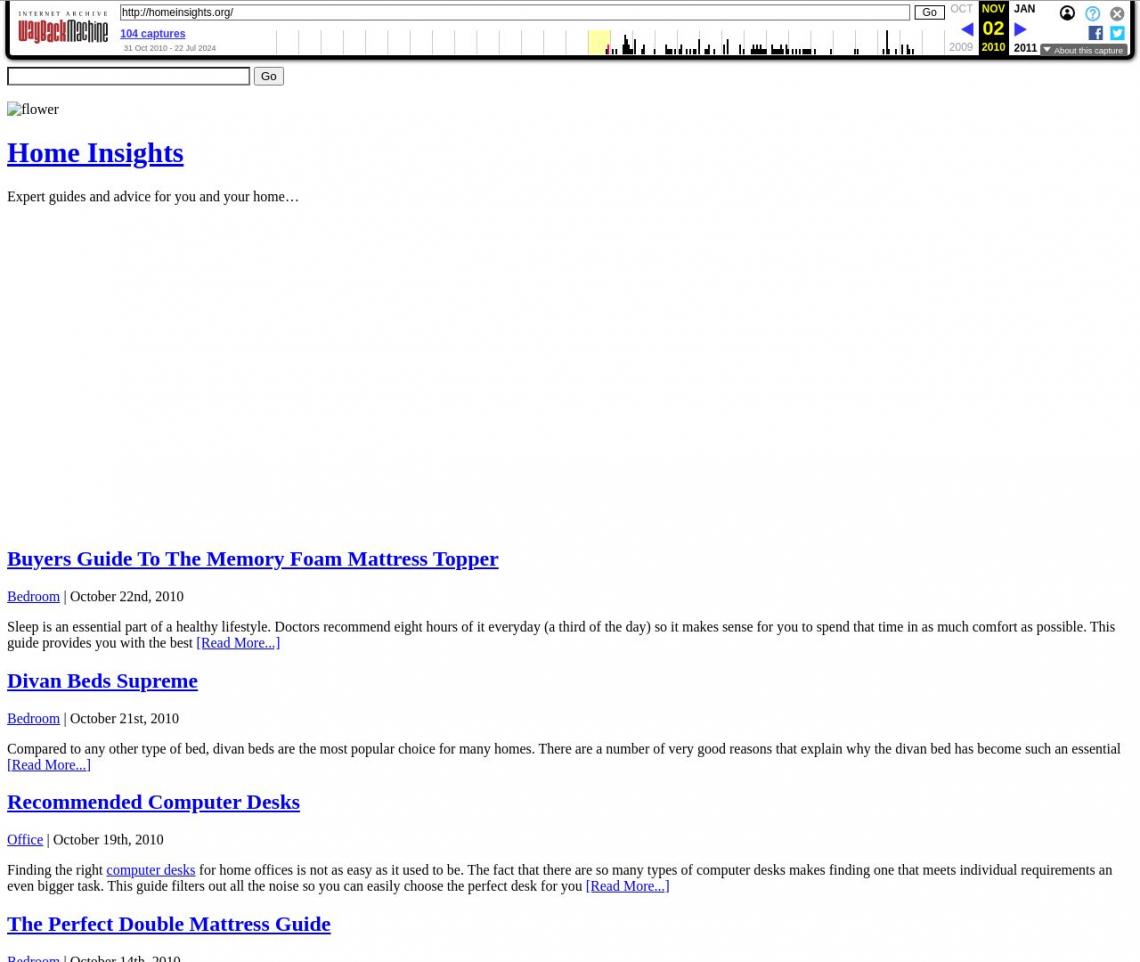Go to the next capture with the right arrow
This screenshot has width=1140, height=962.
pyautogui.click(x=1020, y=29)
